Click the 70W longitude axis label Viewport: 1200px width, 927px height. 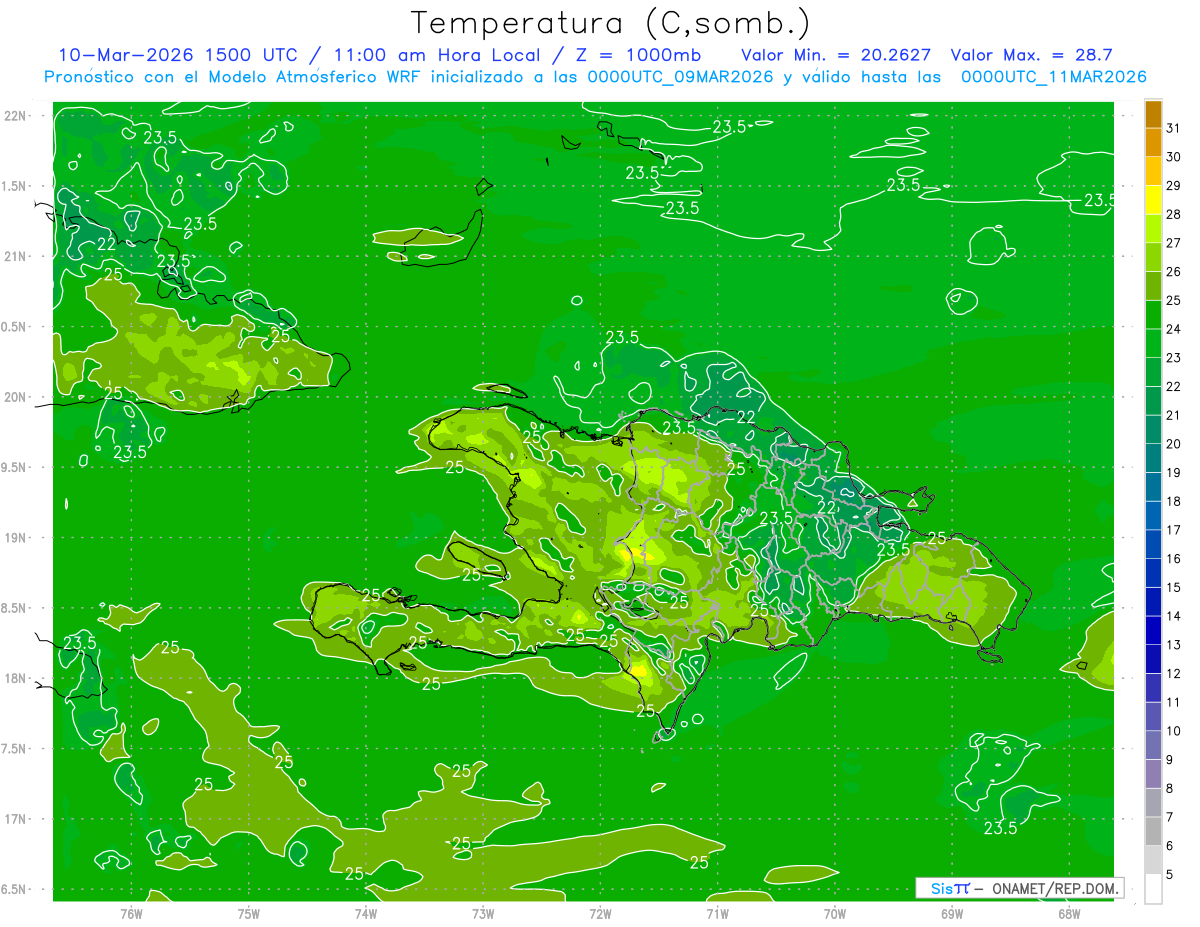coord(835,913)
